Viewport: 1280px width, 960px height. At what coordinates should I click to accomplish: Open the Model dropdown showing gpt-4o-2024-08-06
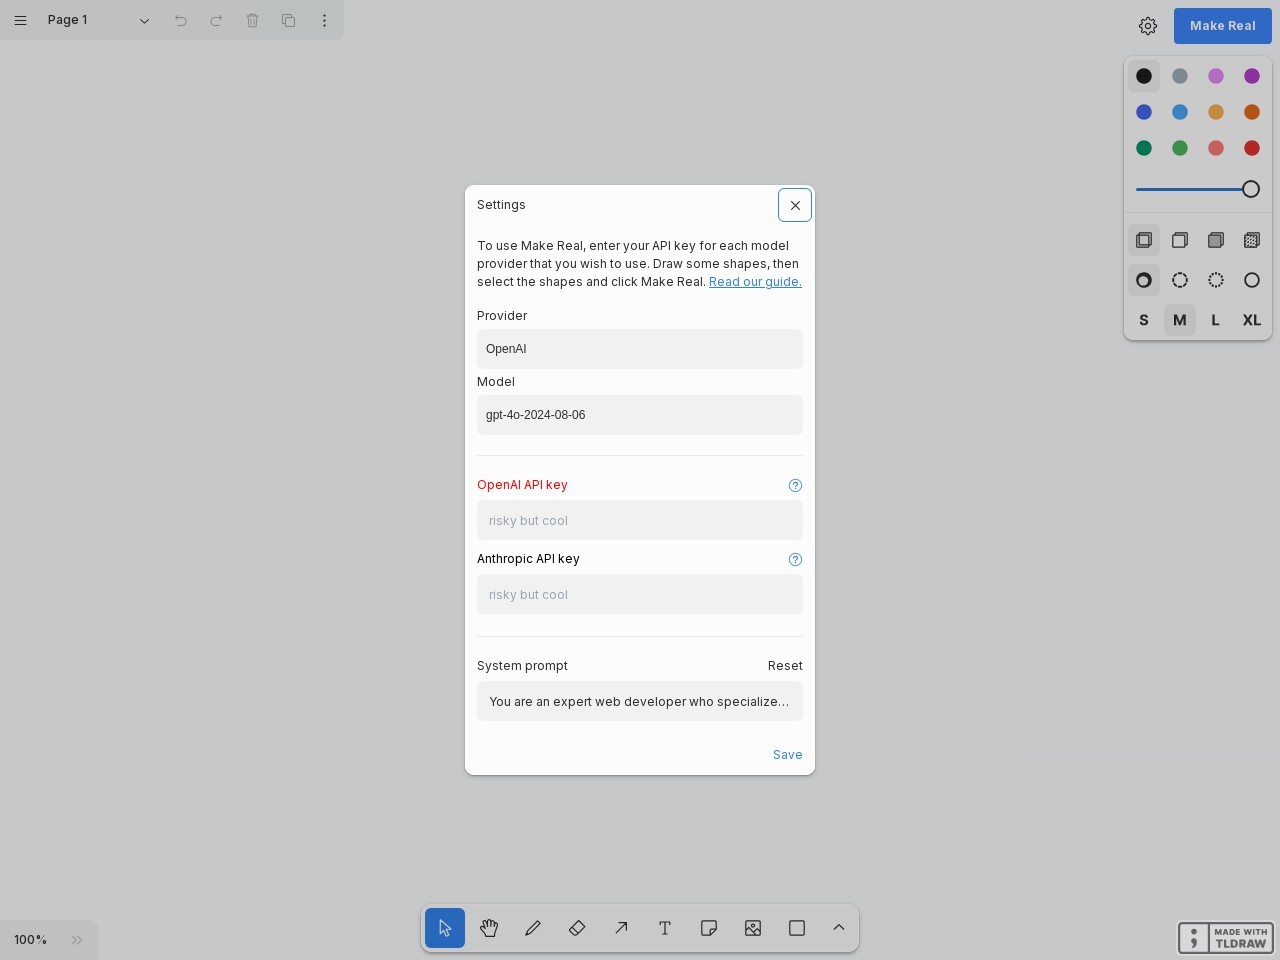pos(640,415)
